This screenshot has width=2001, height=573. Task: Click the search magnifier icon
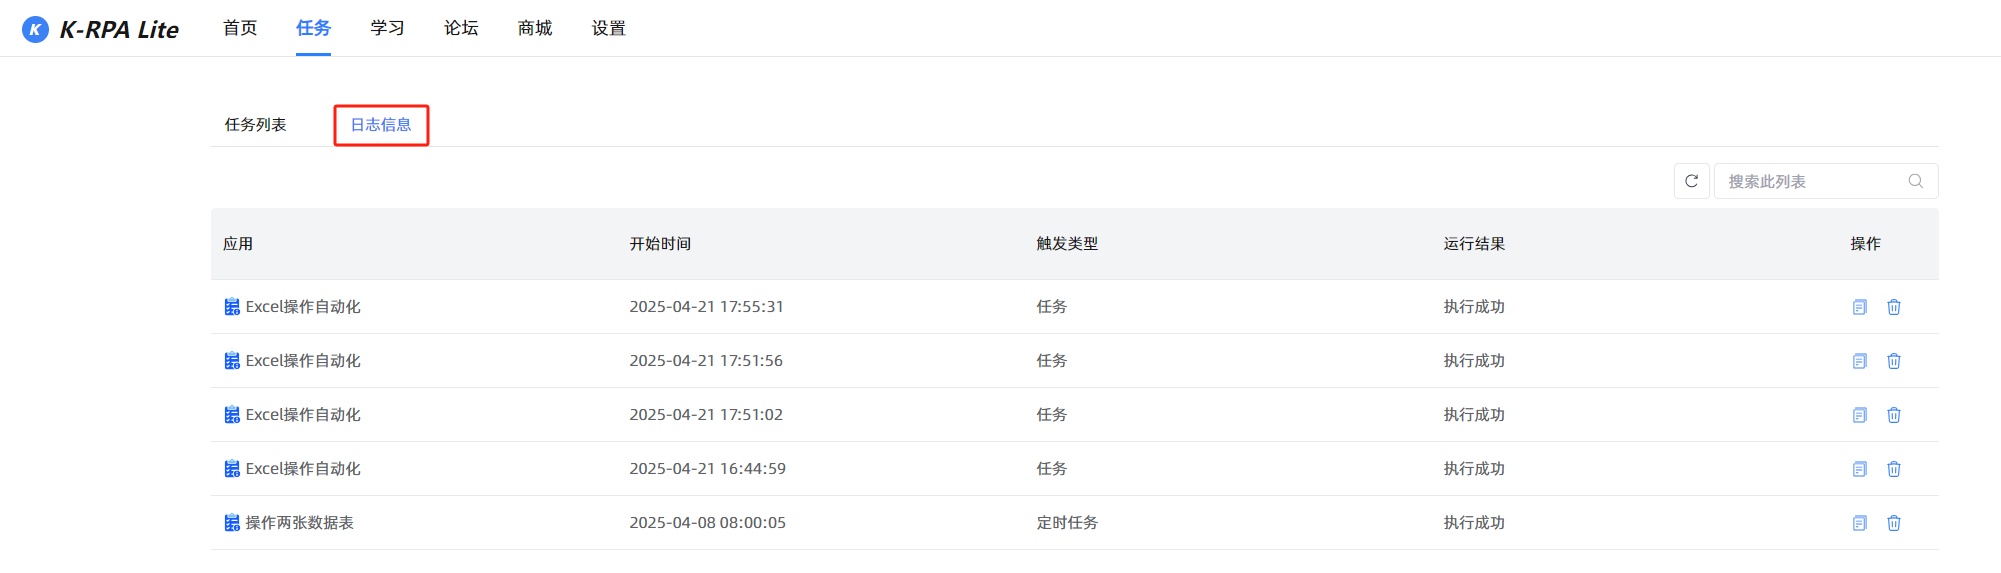[x=1915, y=181]
